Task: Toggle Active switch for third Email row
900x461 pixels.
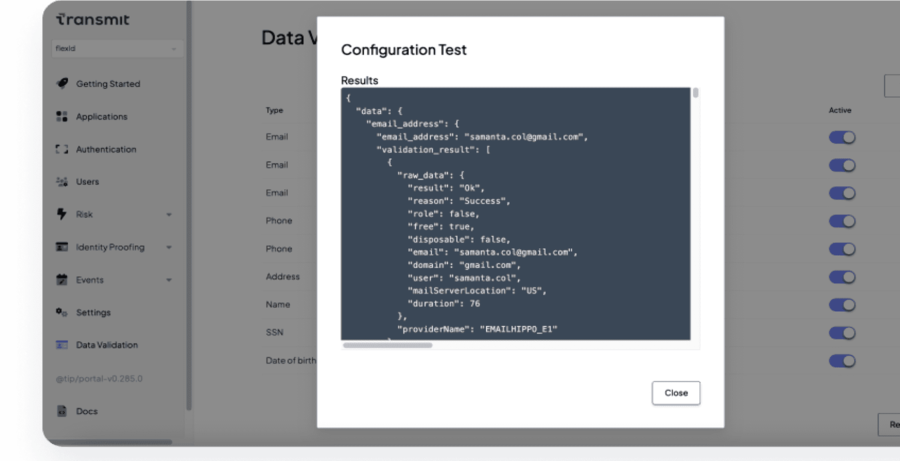Action: point(842,193)
